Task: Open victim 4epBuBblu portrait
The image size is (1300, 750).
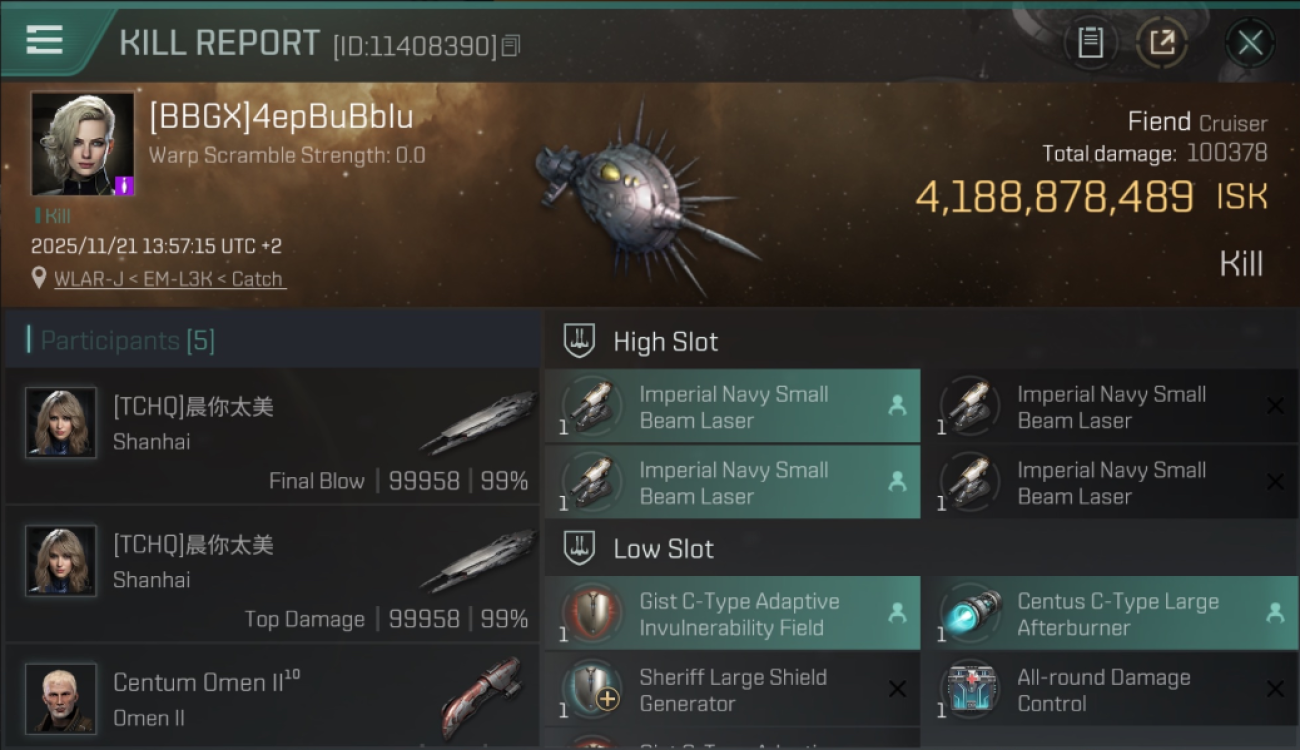Action: click(x=82, y=143)
